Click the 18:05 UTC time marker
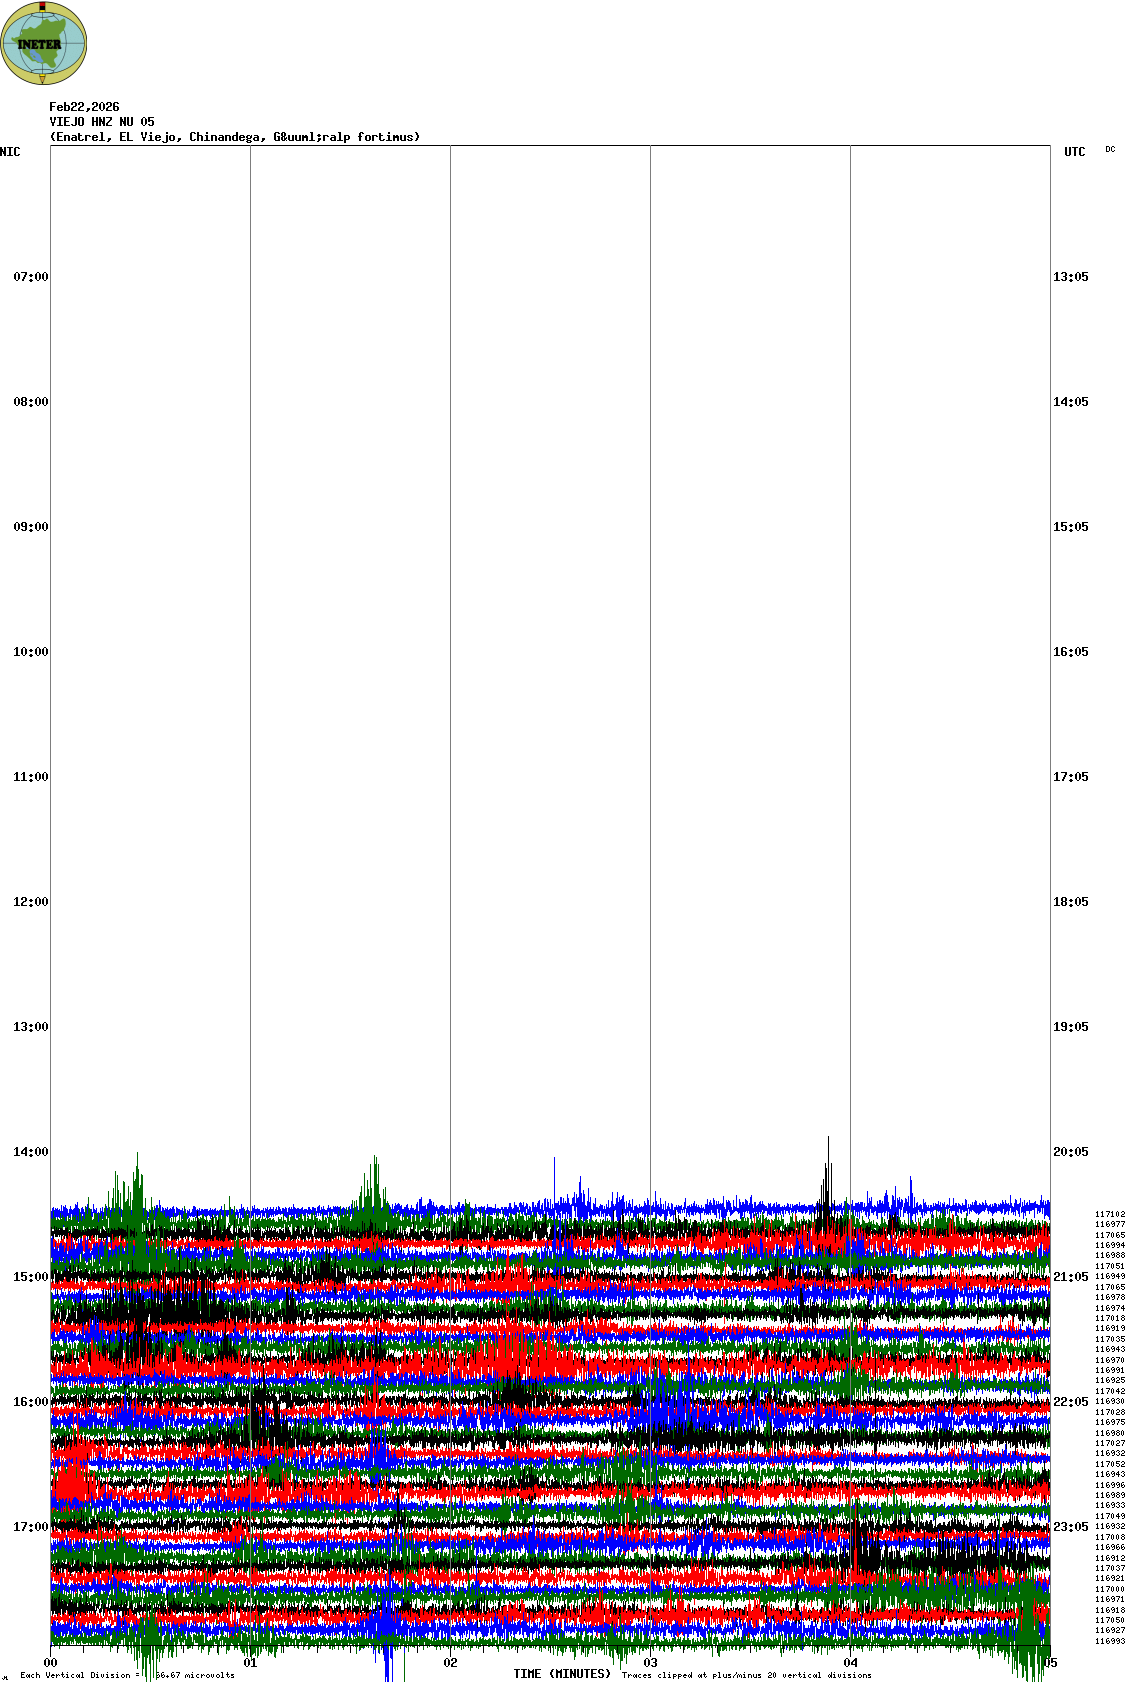 click(1070, 902)
